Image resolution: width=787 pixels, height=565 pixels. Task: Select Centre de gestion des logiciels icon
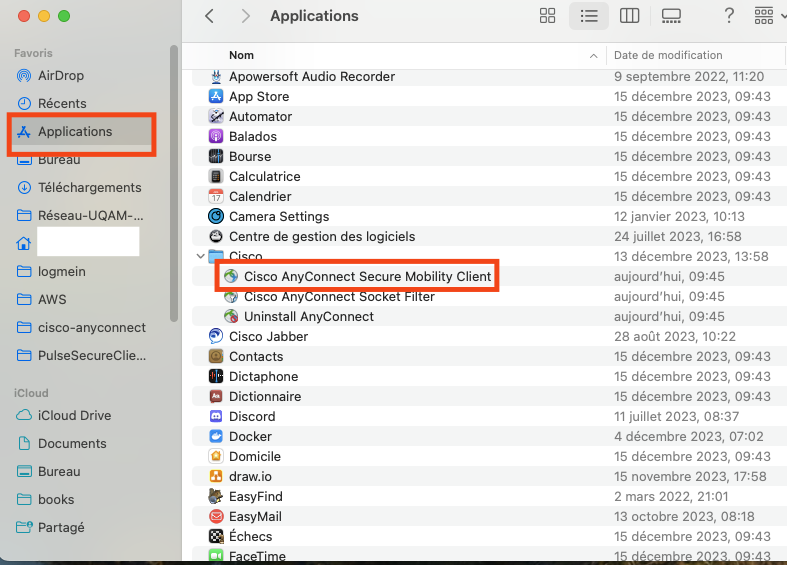(216, 236)
